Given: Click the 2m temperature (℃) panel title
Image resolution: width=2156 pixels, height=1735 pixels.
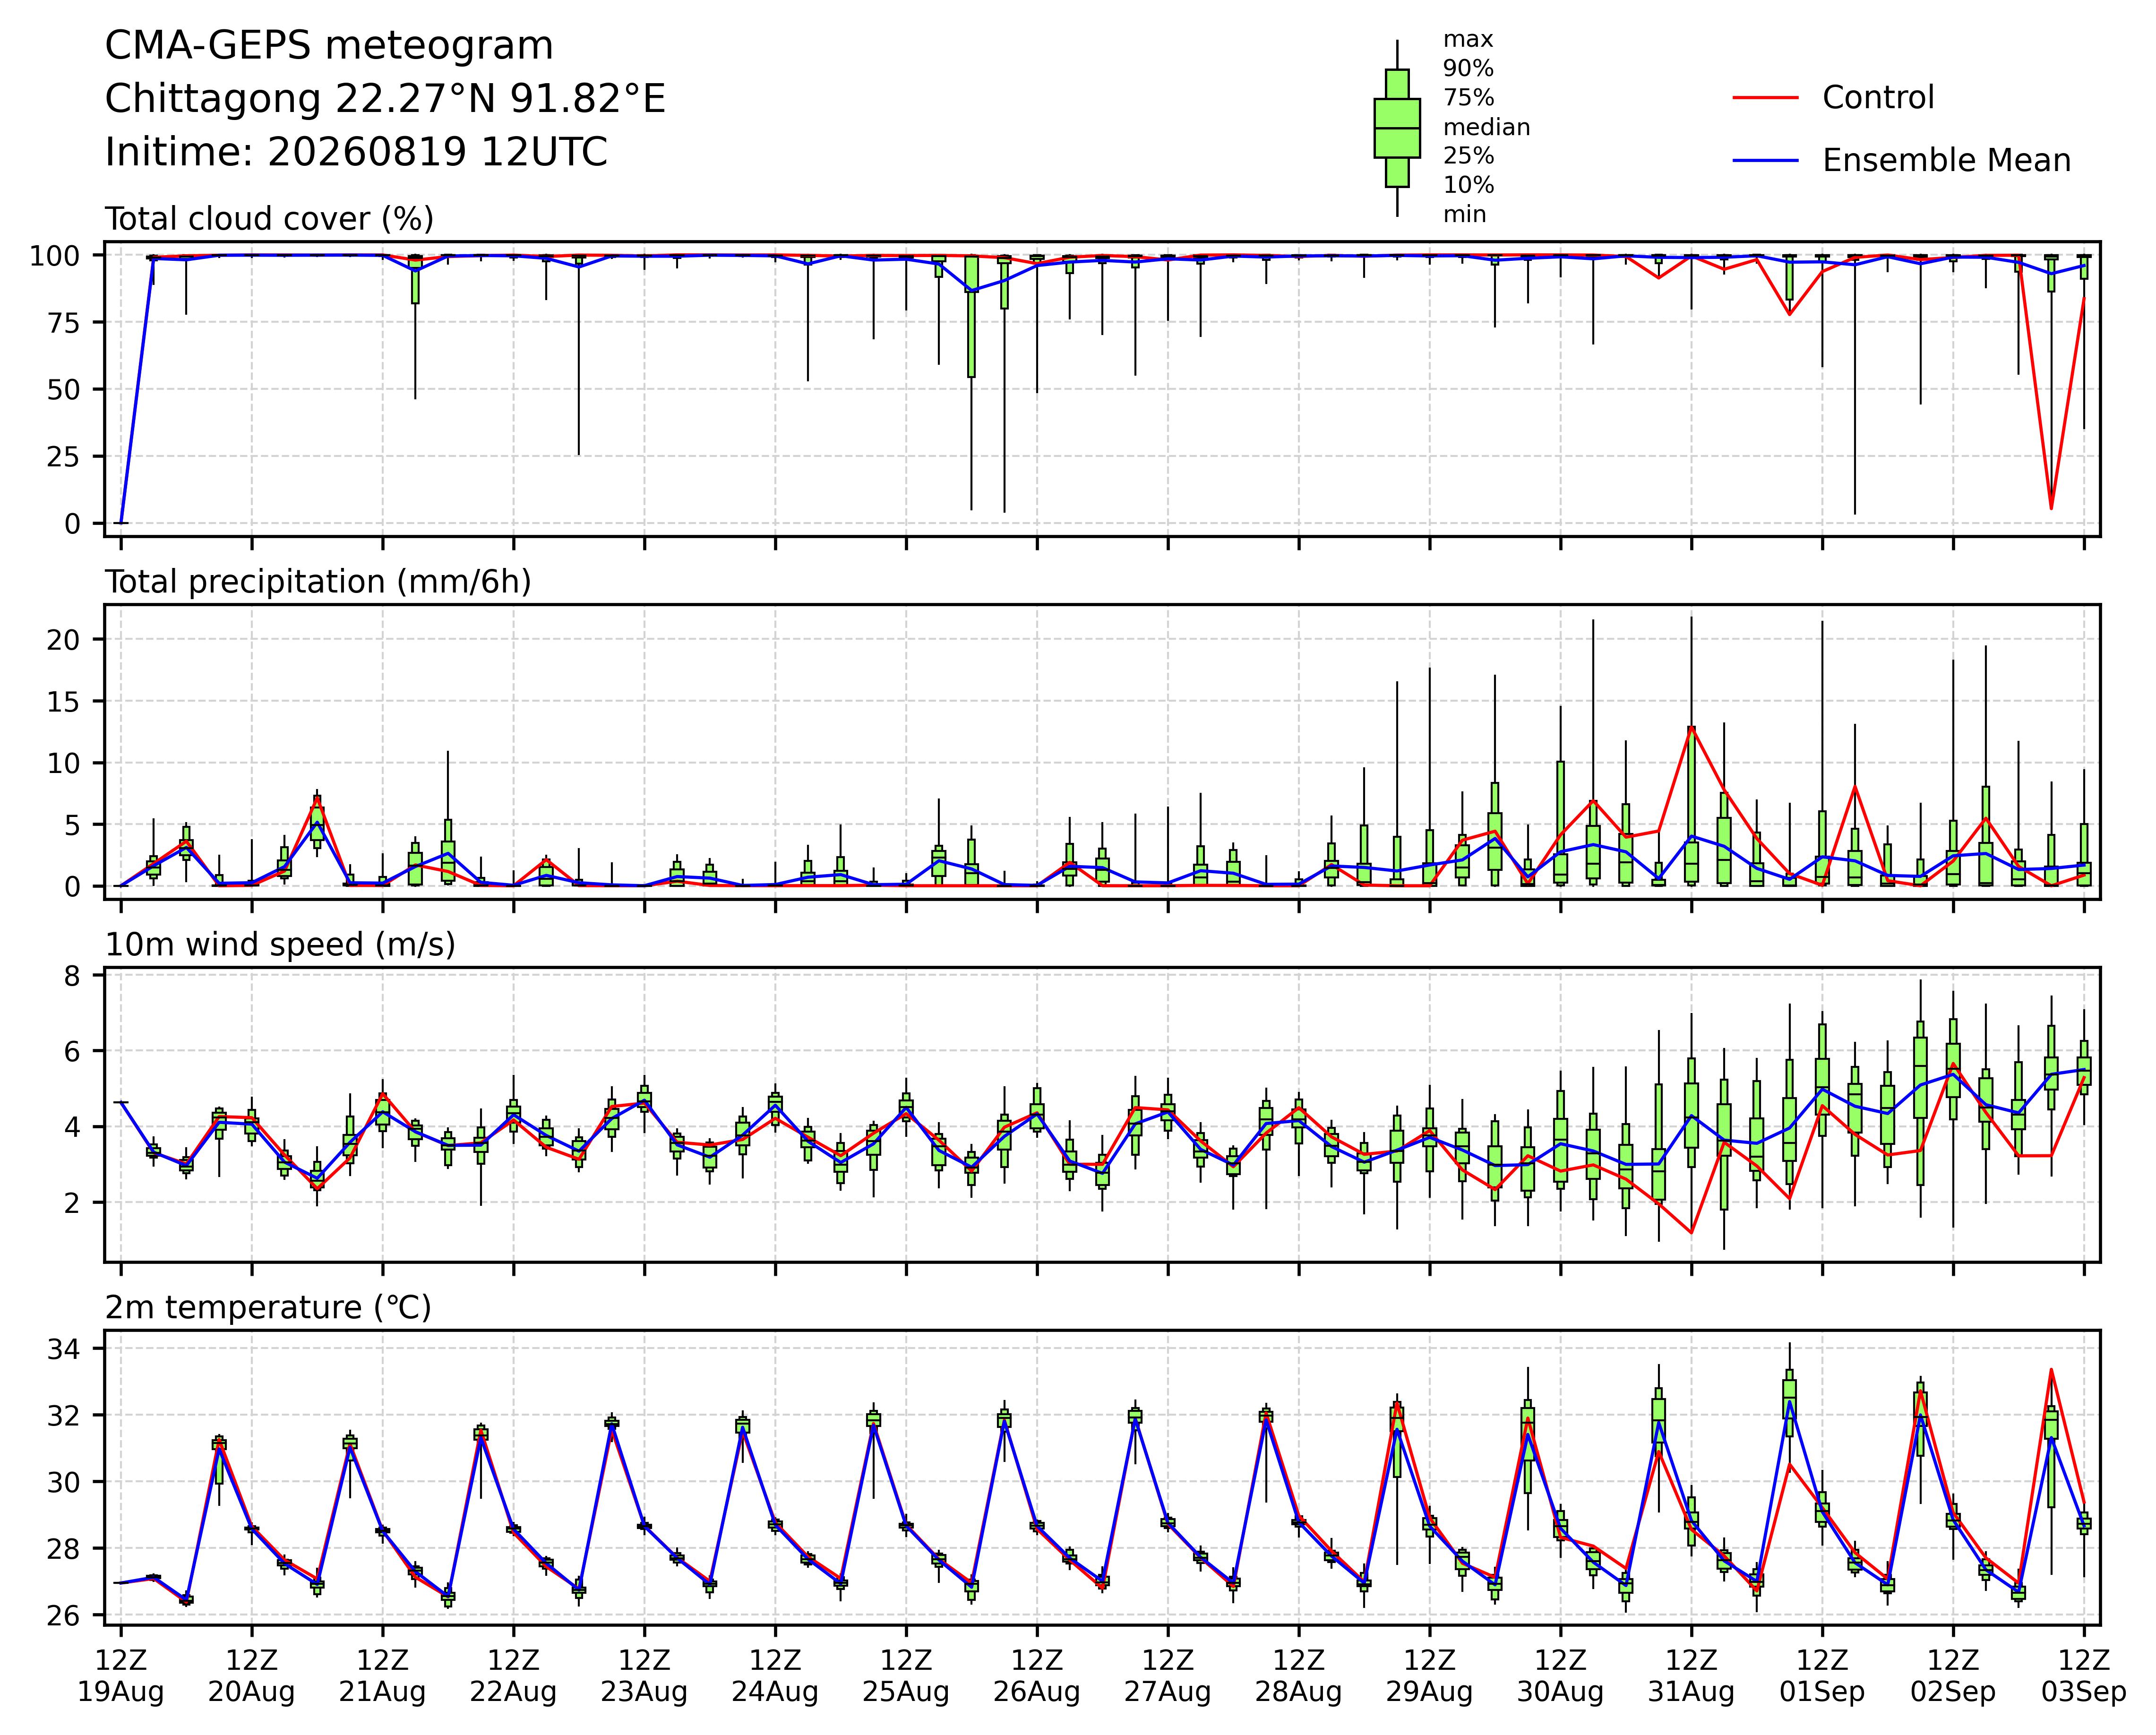Looking at the screenshot, I should click(x=268, y=1308).
